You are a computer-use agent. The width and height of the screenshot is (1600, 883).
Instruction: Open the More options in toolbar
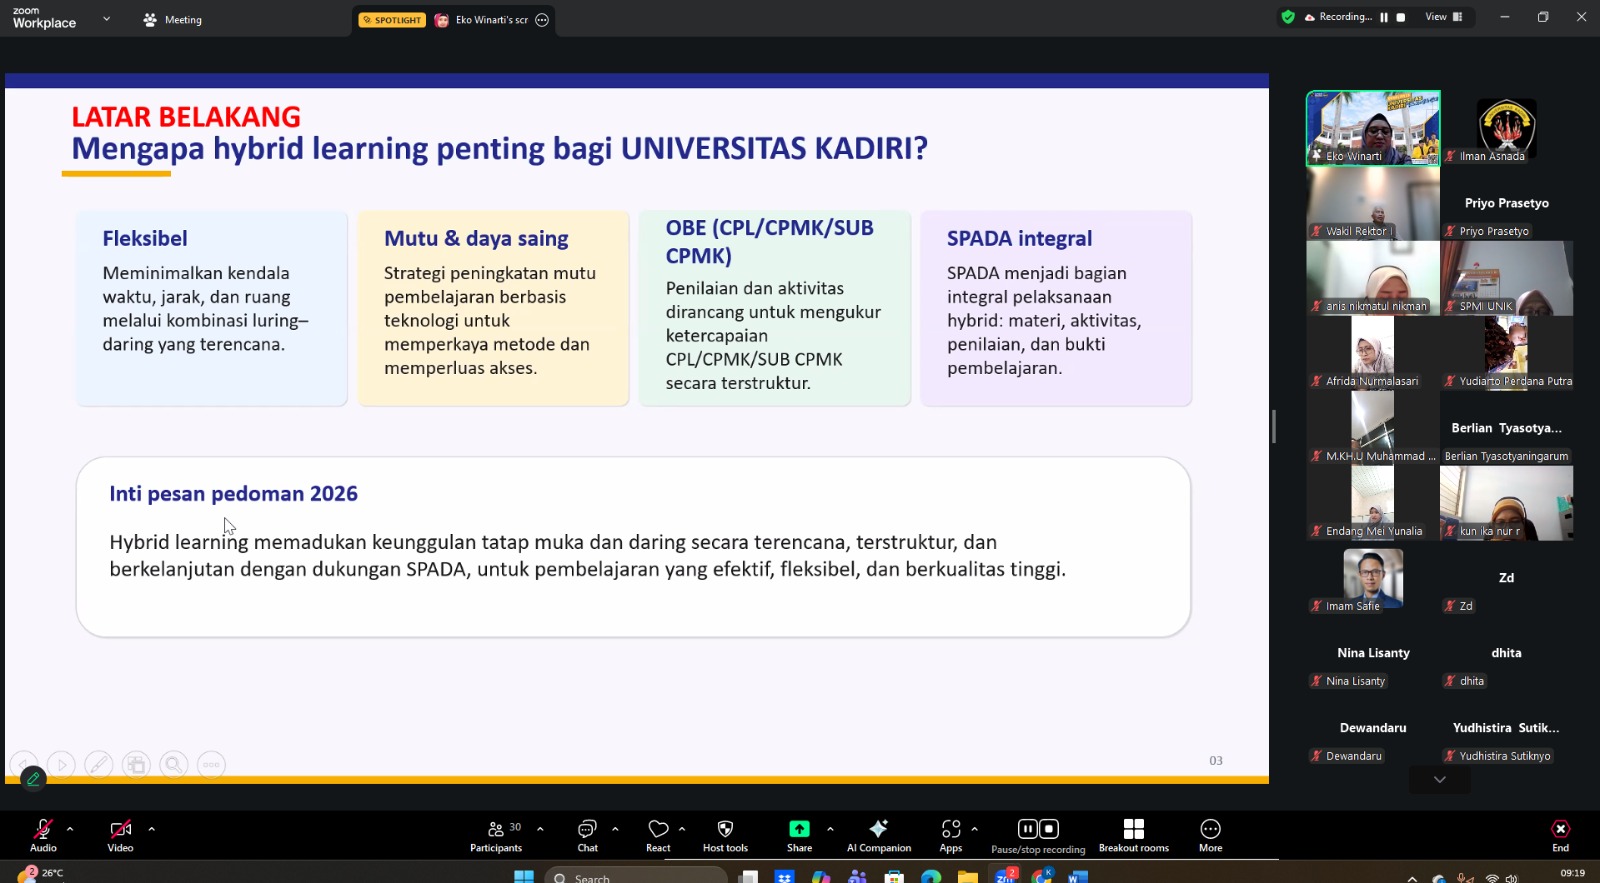pos(1210,835)
